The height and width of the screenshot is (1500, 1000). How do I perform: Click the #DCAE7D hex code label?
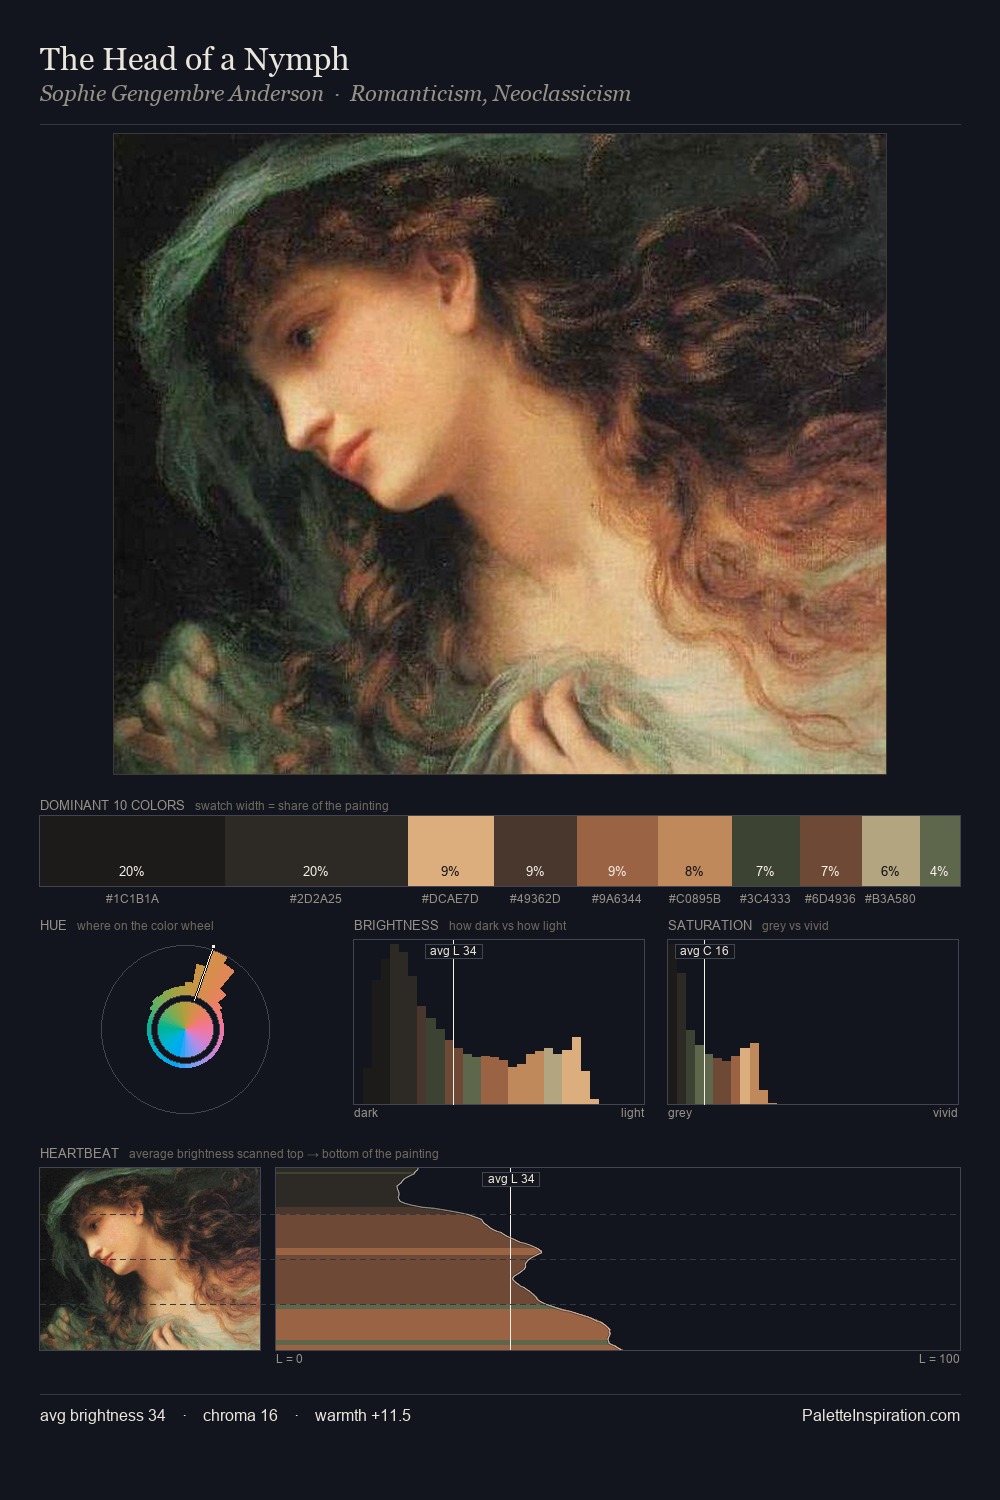[x=450, y=899]
